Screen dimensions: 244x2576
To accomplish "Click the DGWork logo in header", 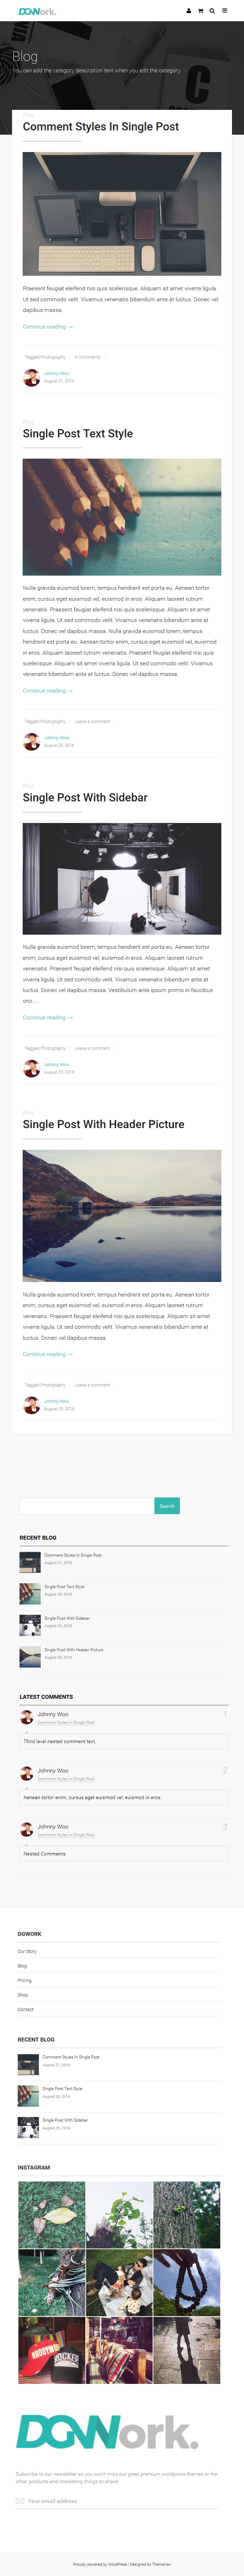I will (37, 11).
